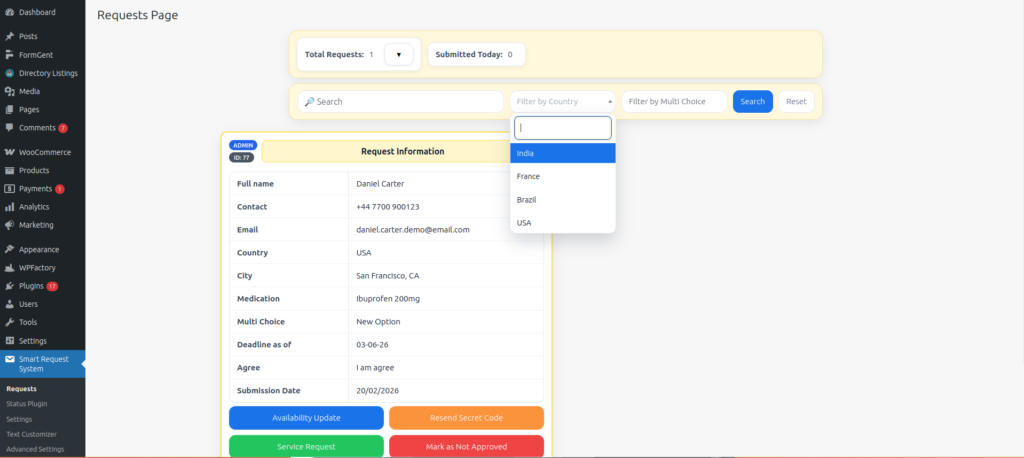Click the Comments bubble icon
This screenshot has height=458, width=1024.
click(9, 128)
